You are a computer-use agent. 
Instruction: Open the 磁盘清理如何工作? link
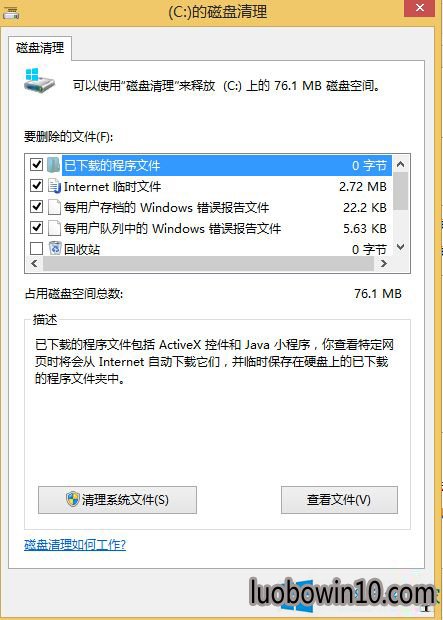pyautogui.click(x=75, y=545)
